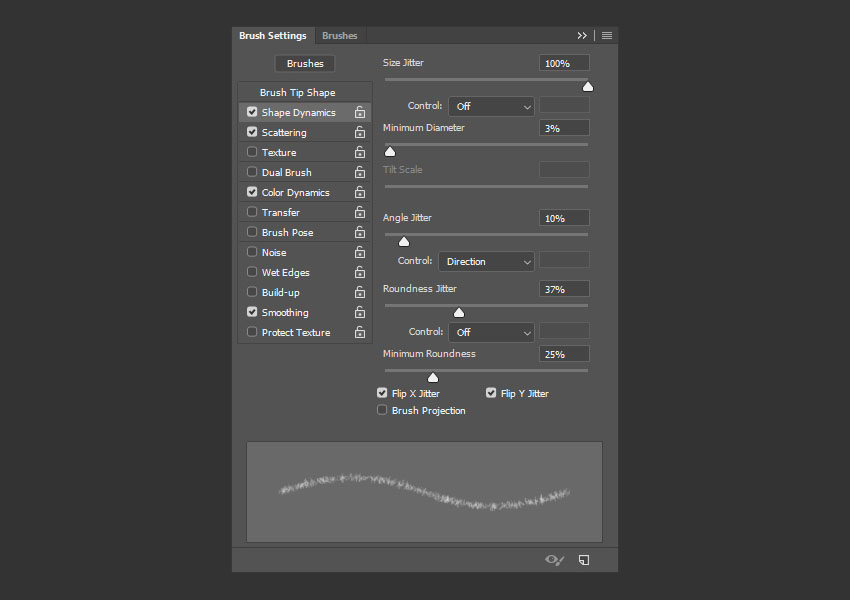
Task: Collapse panel using double-arrow icon
Action: 582,36
